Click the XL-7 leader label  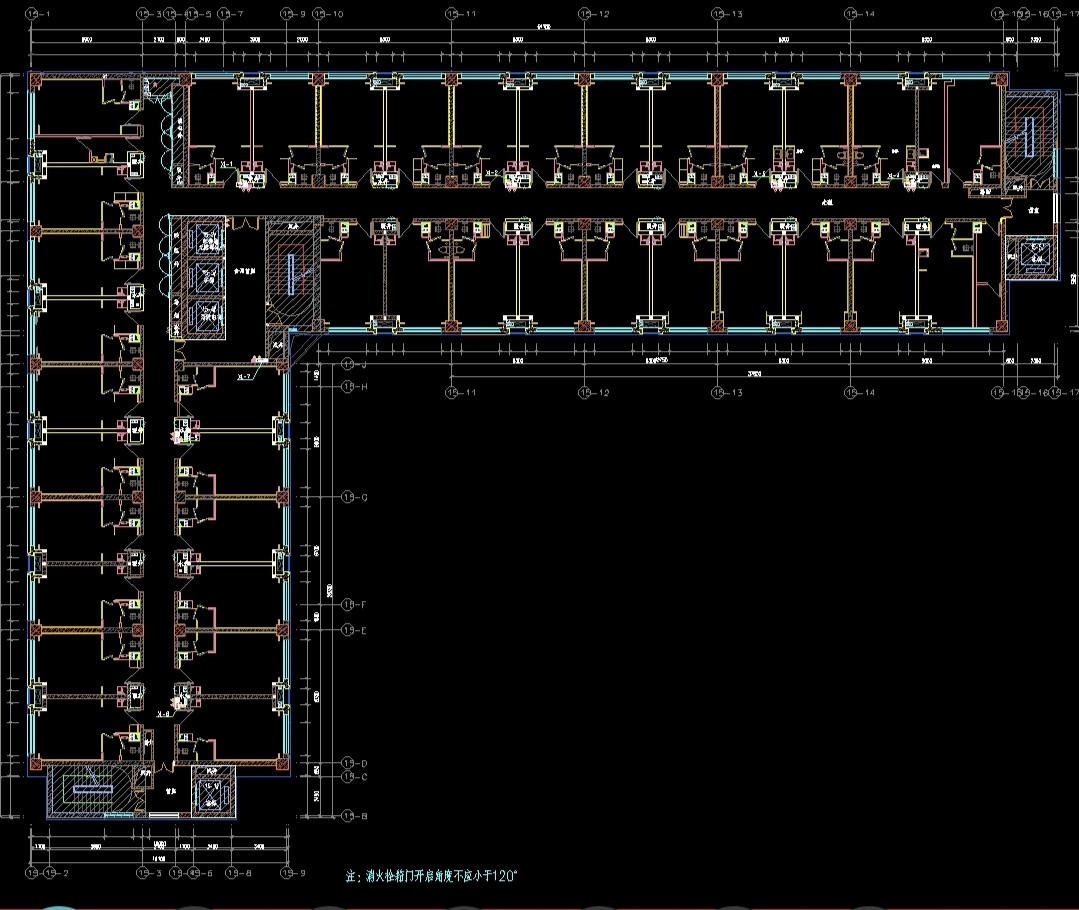(x=244, y=378)
